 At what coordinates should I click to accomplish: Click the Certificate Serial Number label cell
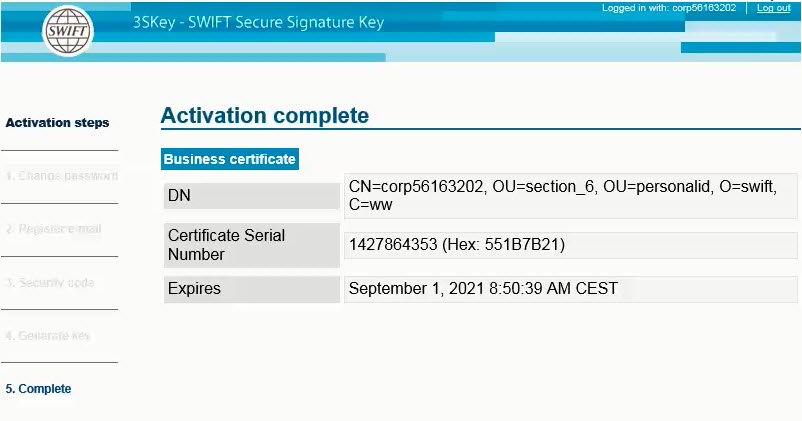252,245
